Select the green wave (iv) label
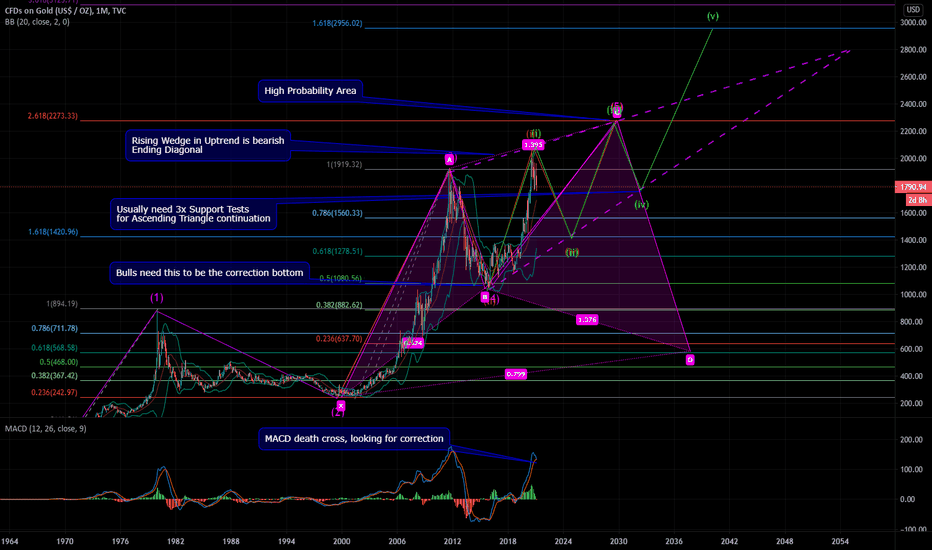The width and height of the screenshot is (932, 550). click(641, 205)
